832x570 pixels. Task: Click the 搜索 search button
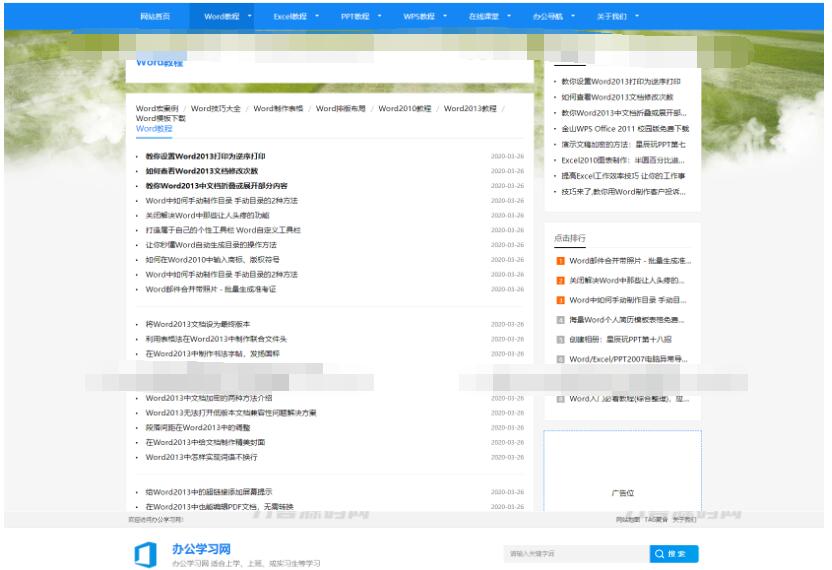click(x=673, y=554)
